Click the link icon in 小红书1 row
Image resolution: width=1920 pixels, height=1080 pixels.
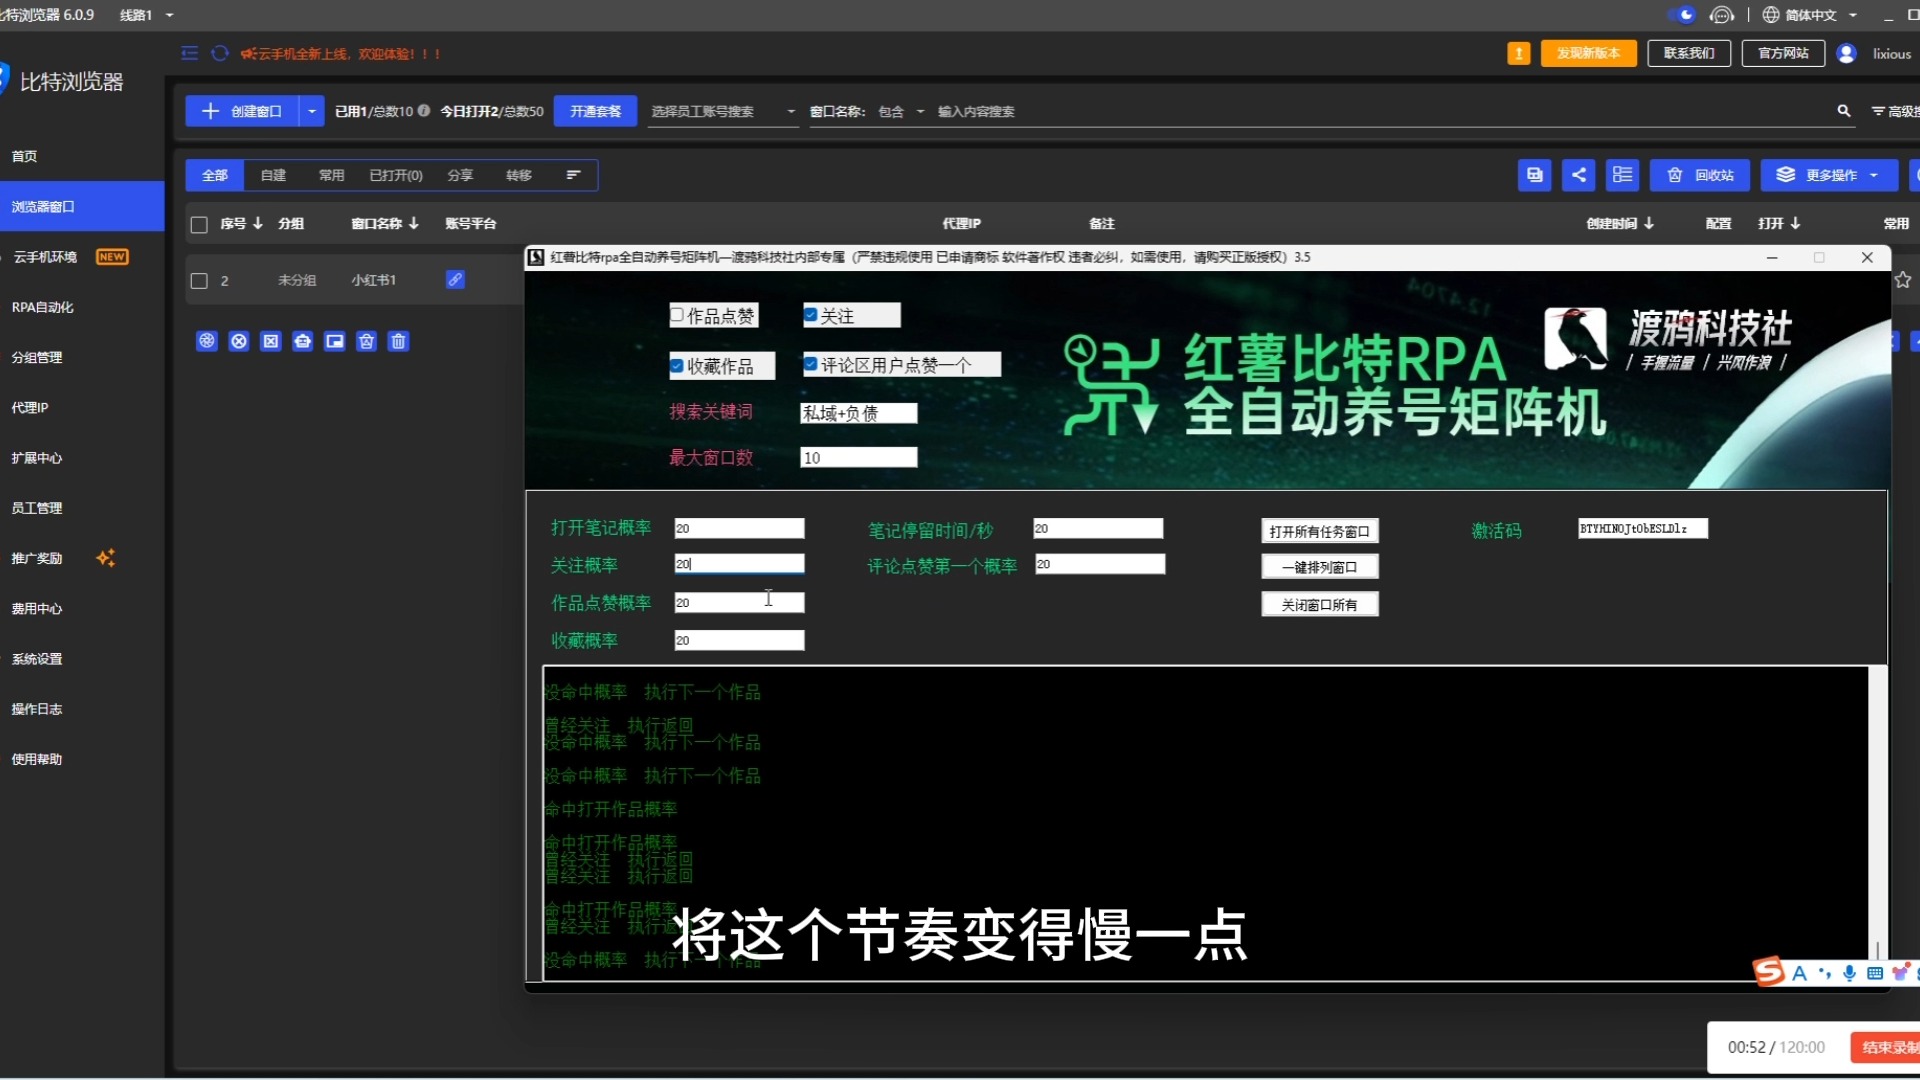click(x=455, y=279)
